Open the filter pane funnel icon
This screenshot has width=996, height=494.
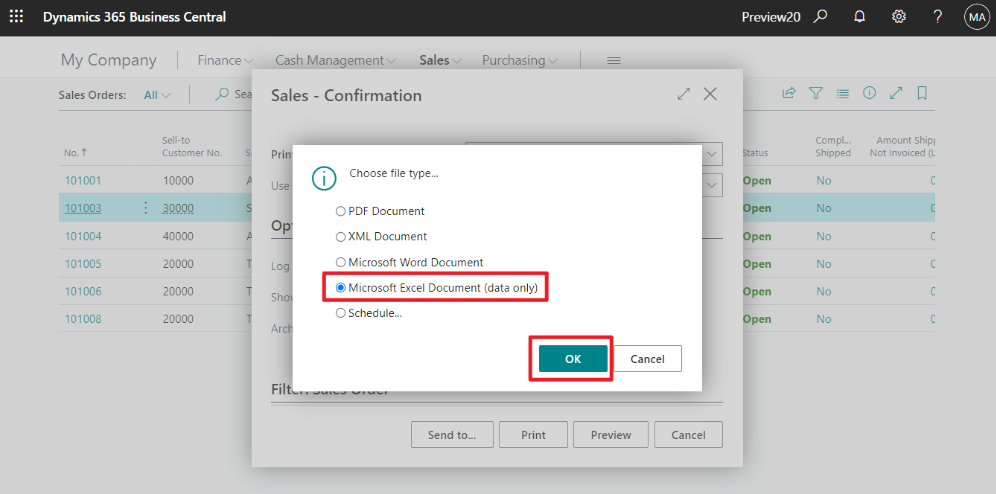pos(816,93)
